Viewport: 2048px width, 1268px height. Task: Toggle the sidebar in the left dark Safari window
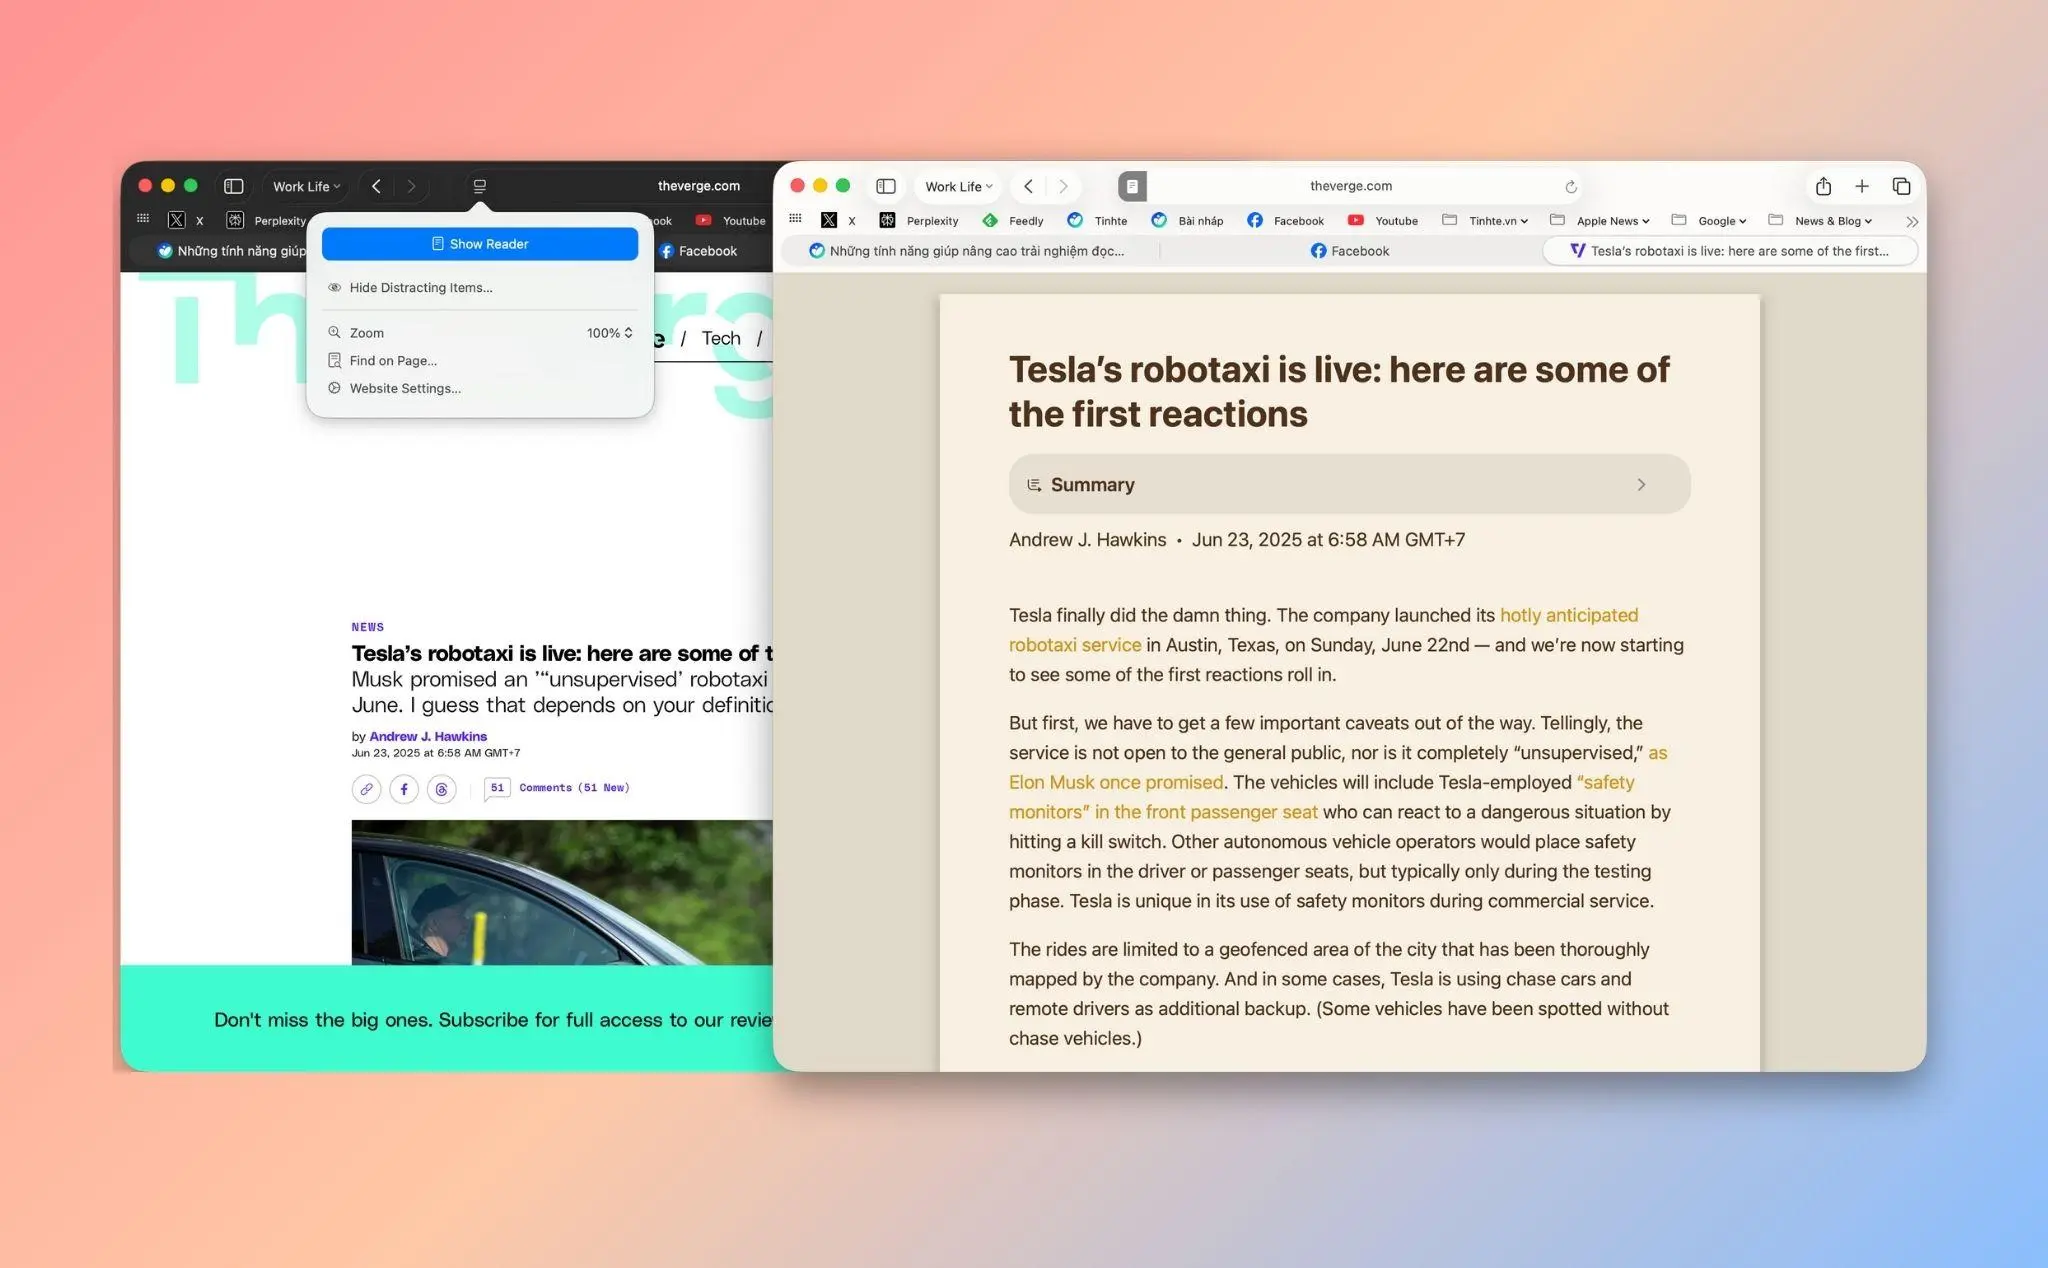(234, 186)
